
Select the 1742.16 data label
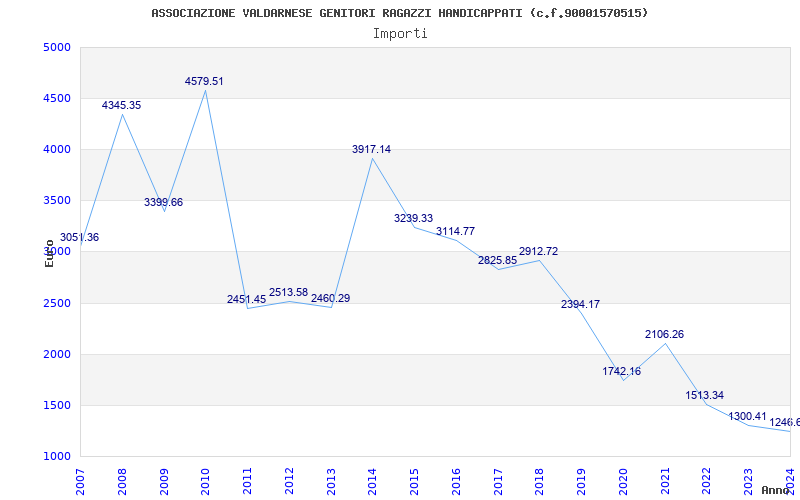[x=621, y=371]
